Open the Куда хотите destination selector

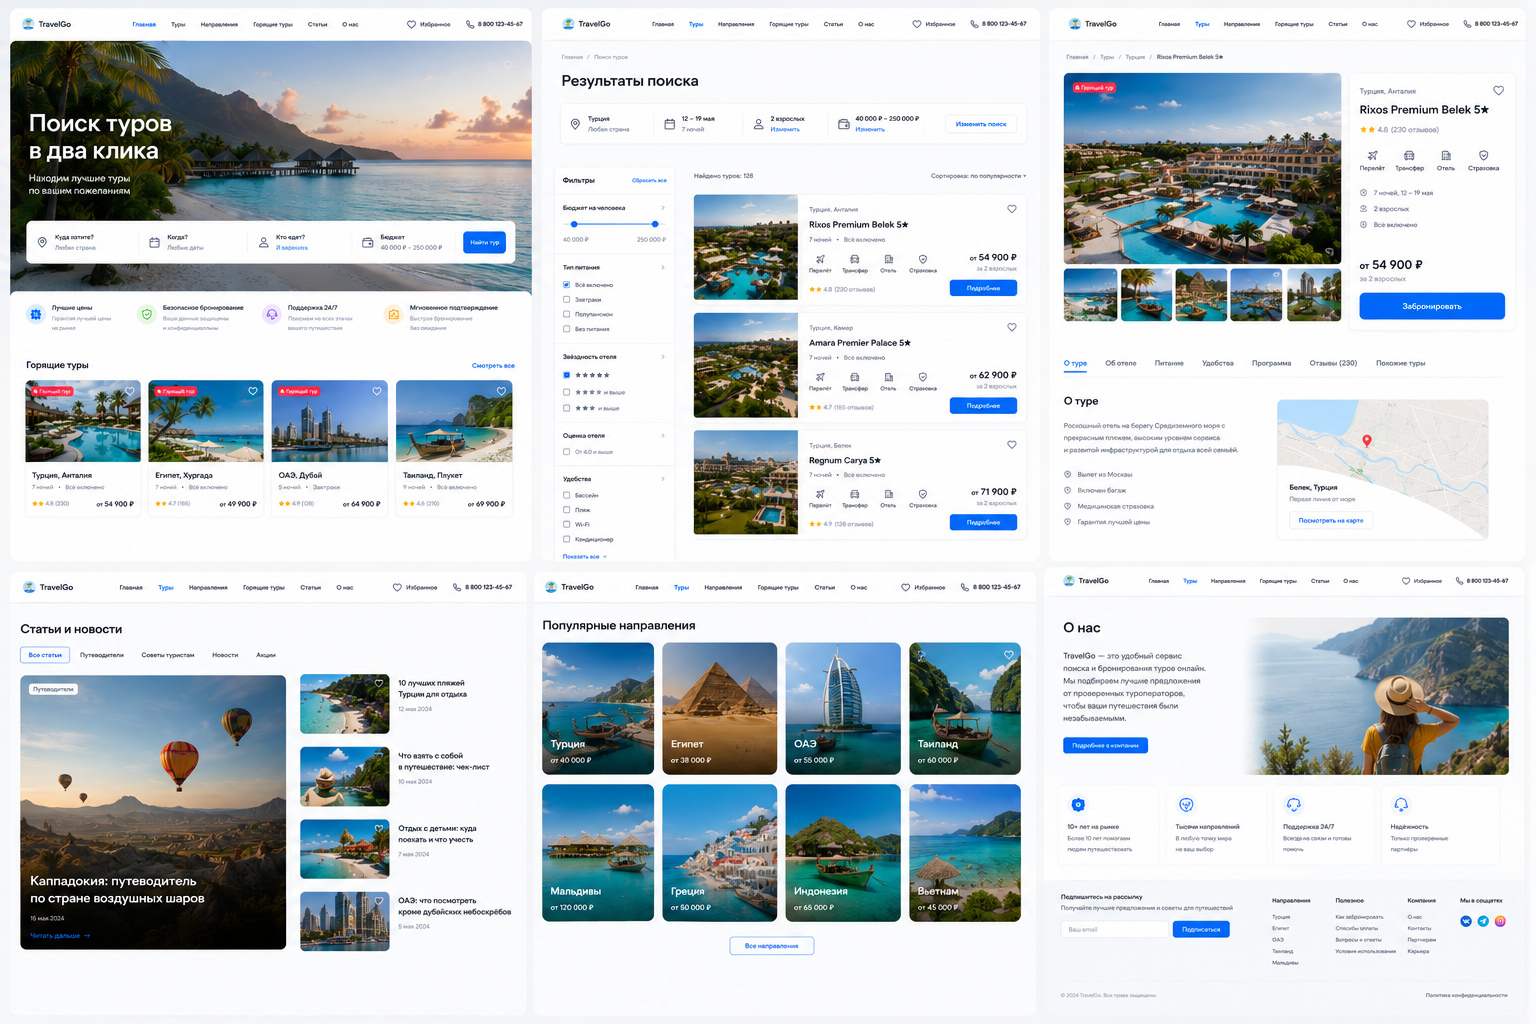tap(85, 242)
